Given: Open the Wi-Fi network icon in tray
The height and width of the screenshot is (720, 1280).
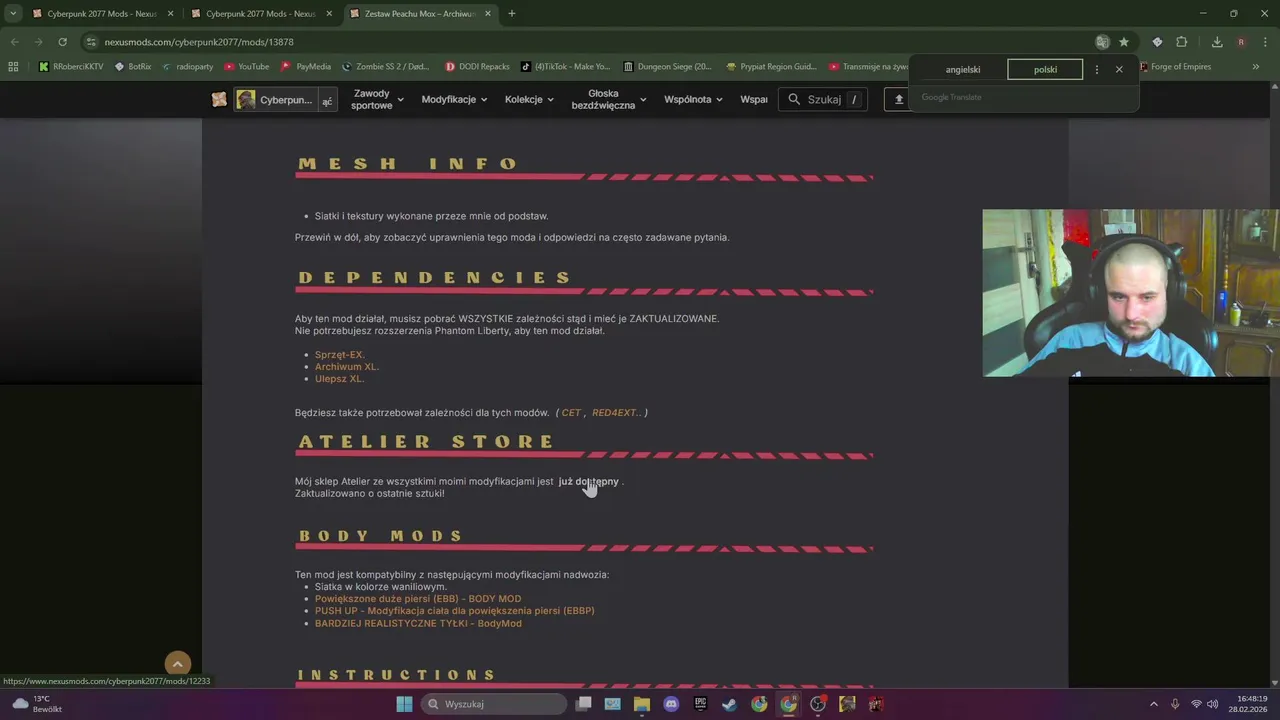Looking at the screenshot, I should pos(1196,704).
